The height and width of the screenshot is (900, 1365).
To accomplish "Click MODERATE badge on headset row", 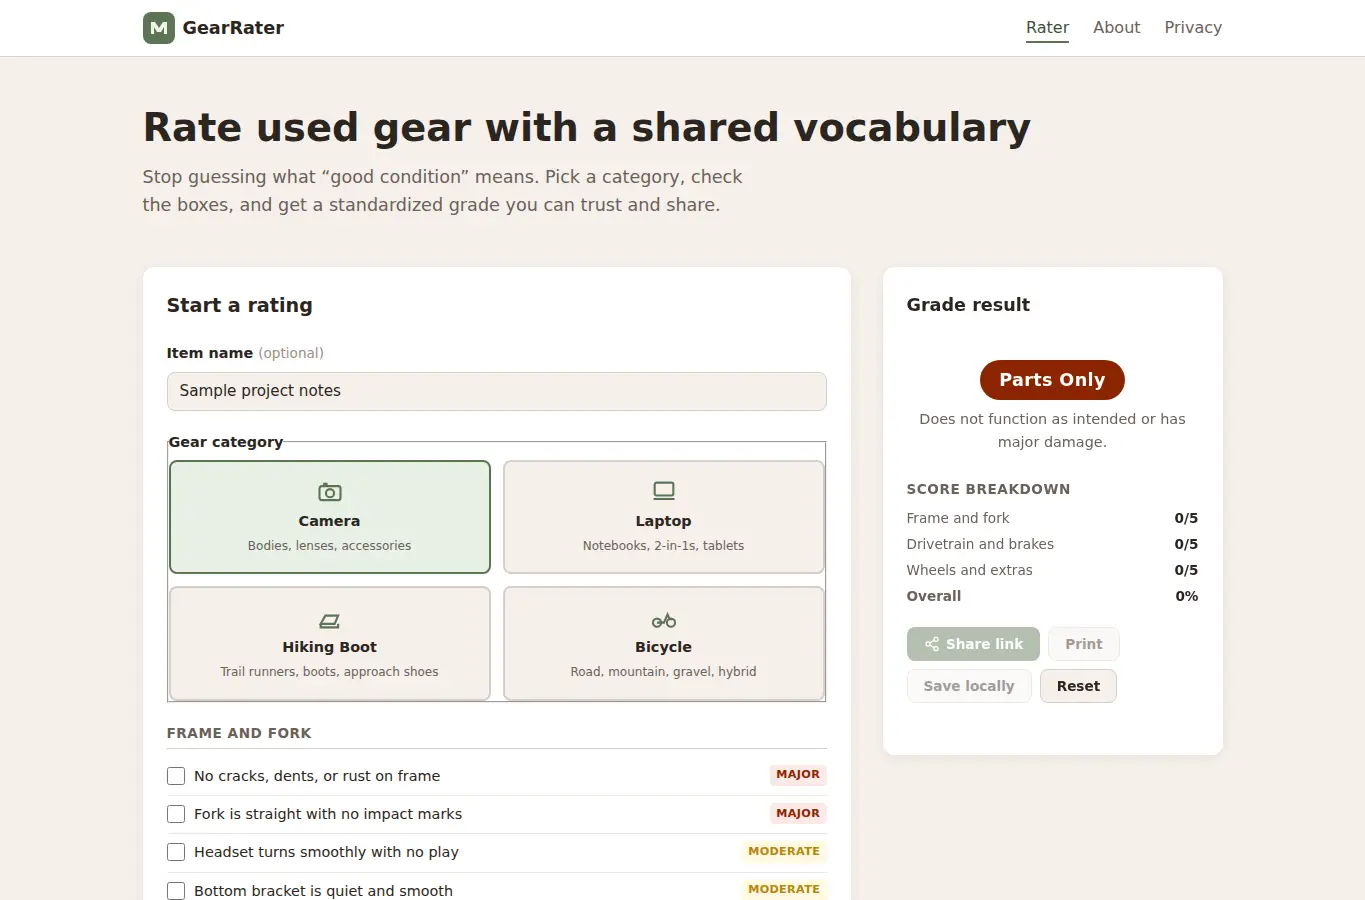I will [x=784, y=851].
